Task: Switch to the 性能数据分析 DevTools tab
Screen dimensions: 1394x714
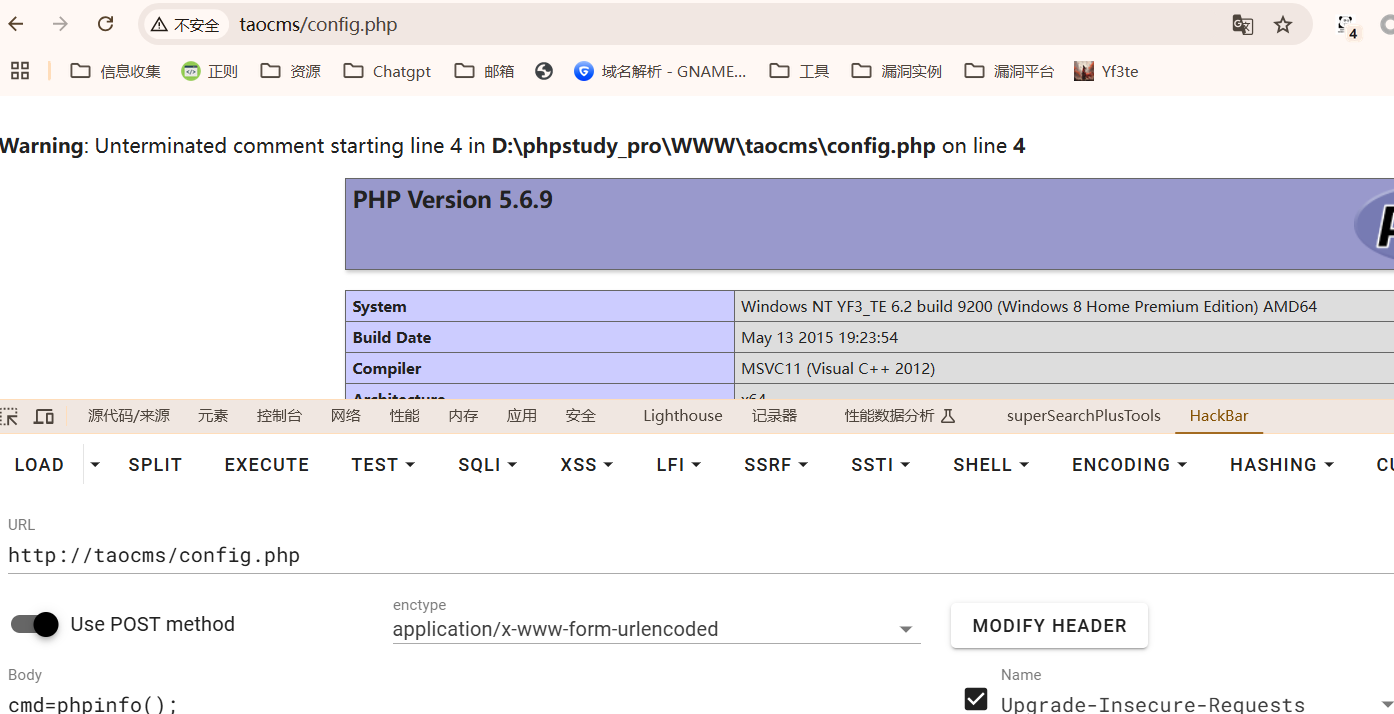Action: [900, 416]
